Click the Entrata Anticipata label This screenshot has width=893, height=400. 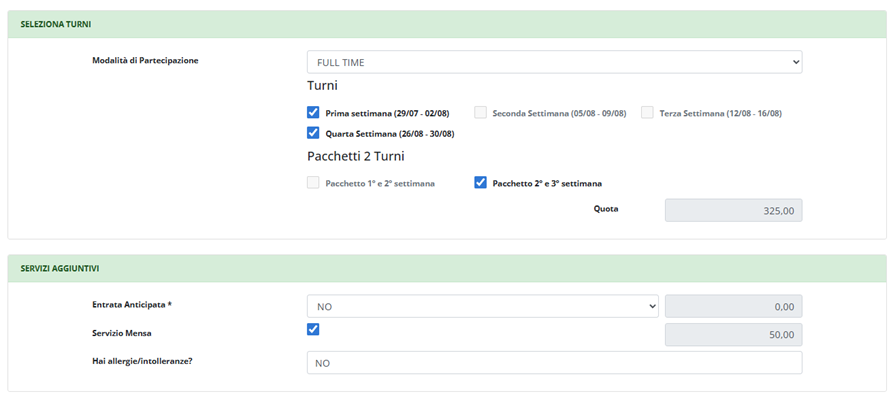125,303
